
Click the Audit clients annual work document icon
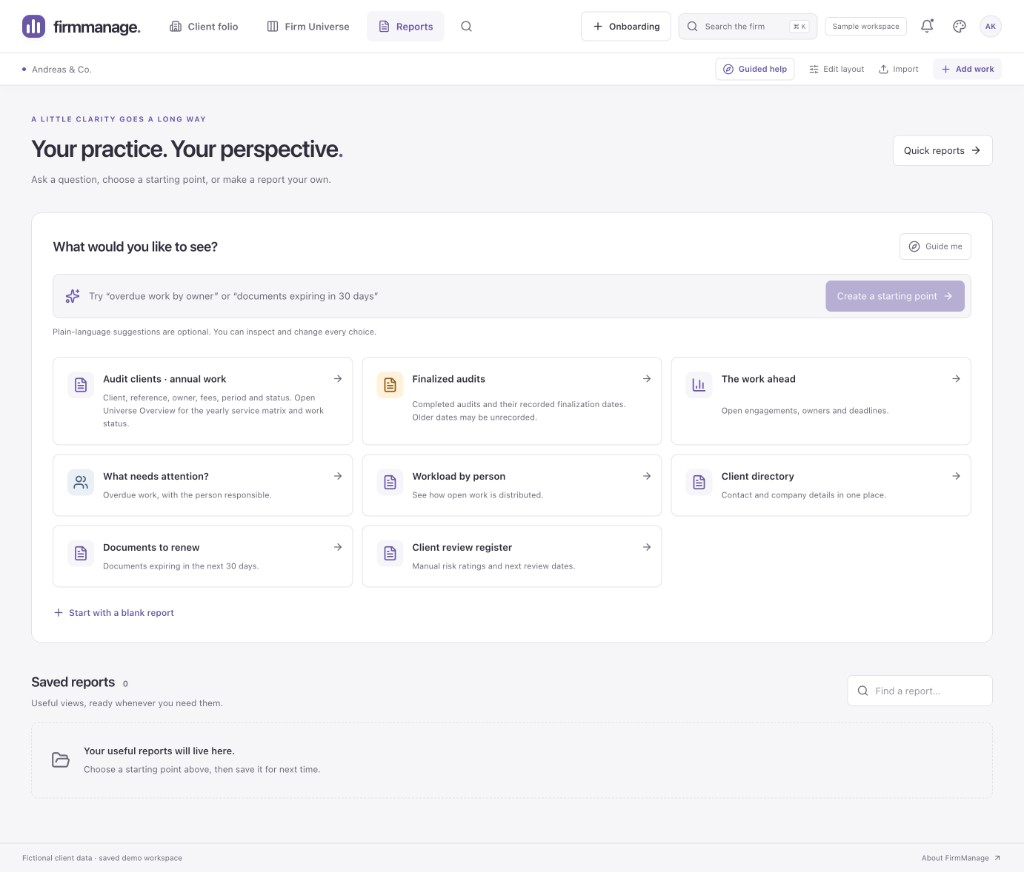80,385
